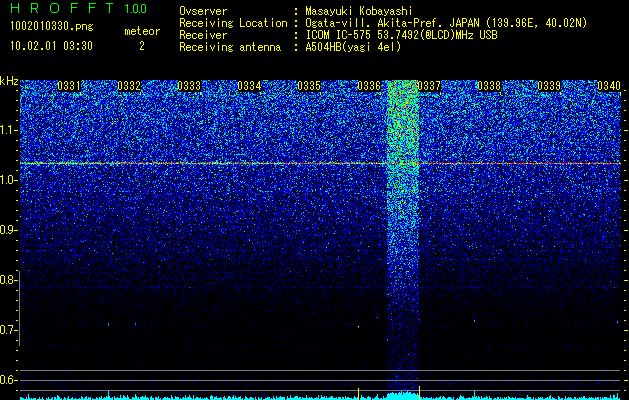The width and height of the screenshot is (629, 400).
Task: Click the Receiving antenna label
Action: (x=230, y=47)
